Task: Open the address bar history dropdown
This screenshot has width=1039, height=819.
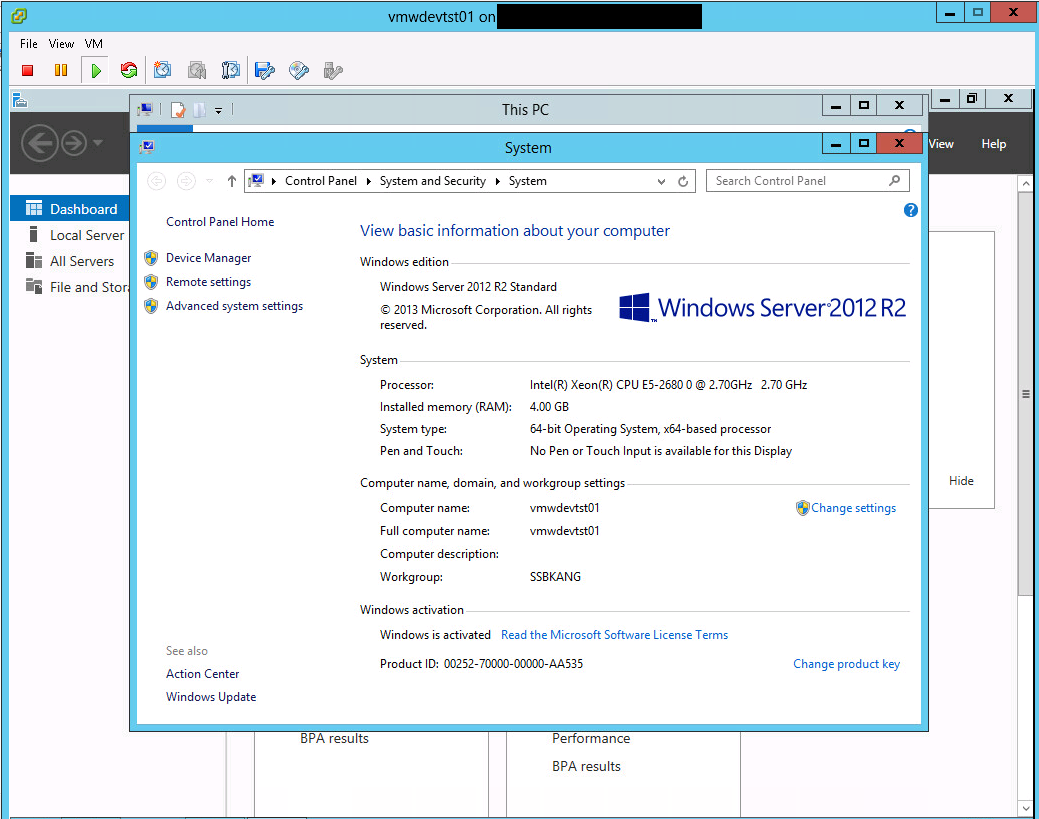Action: (x=661, y=181)
